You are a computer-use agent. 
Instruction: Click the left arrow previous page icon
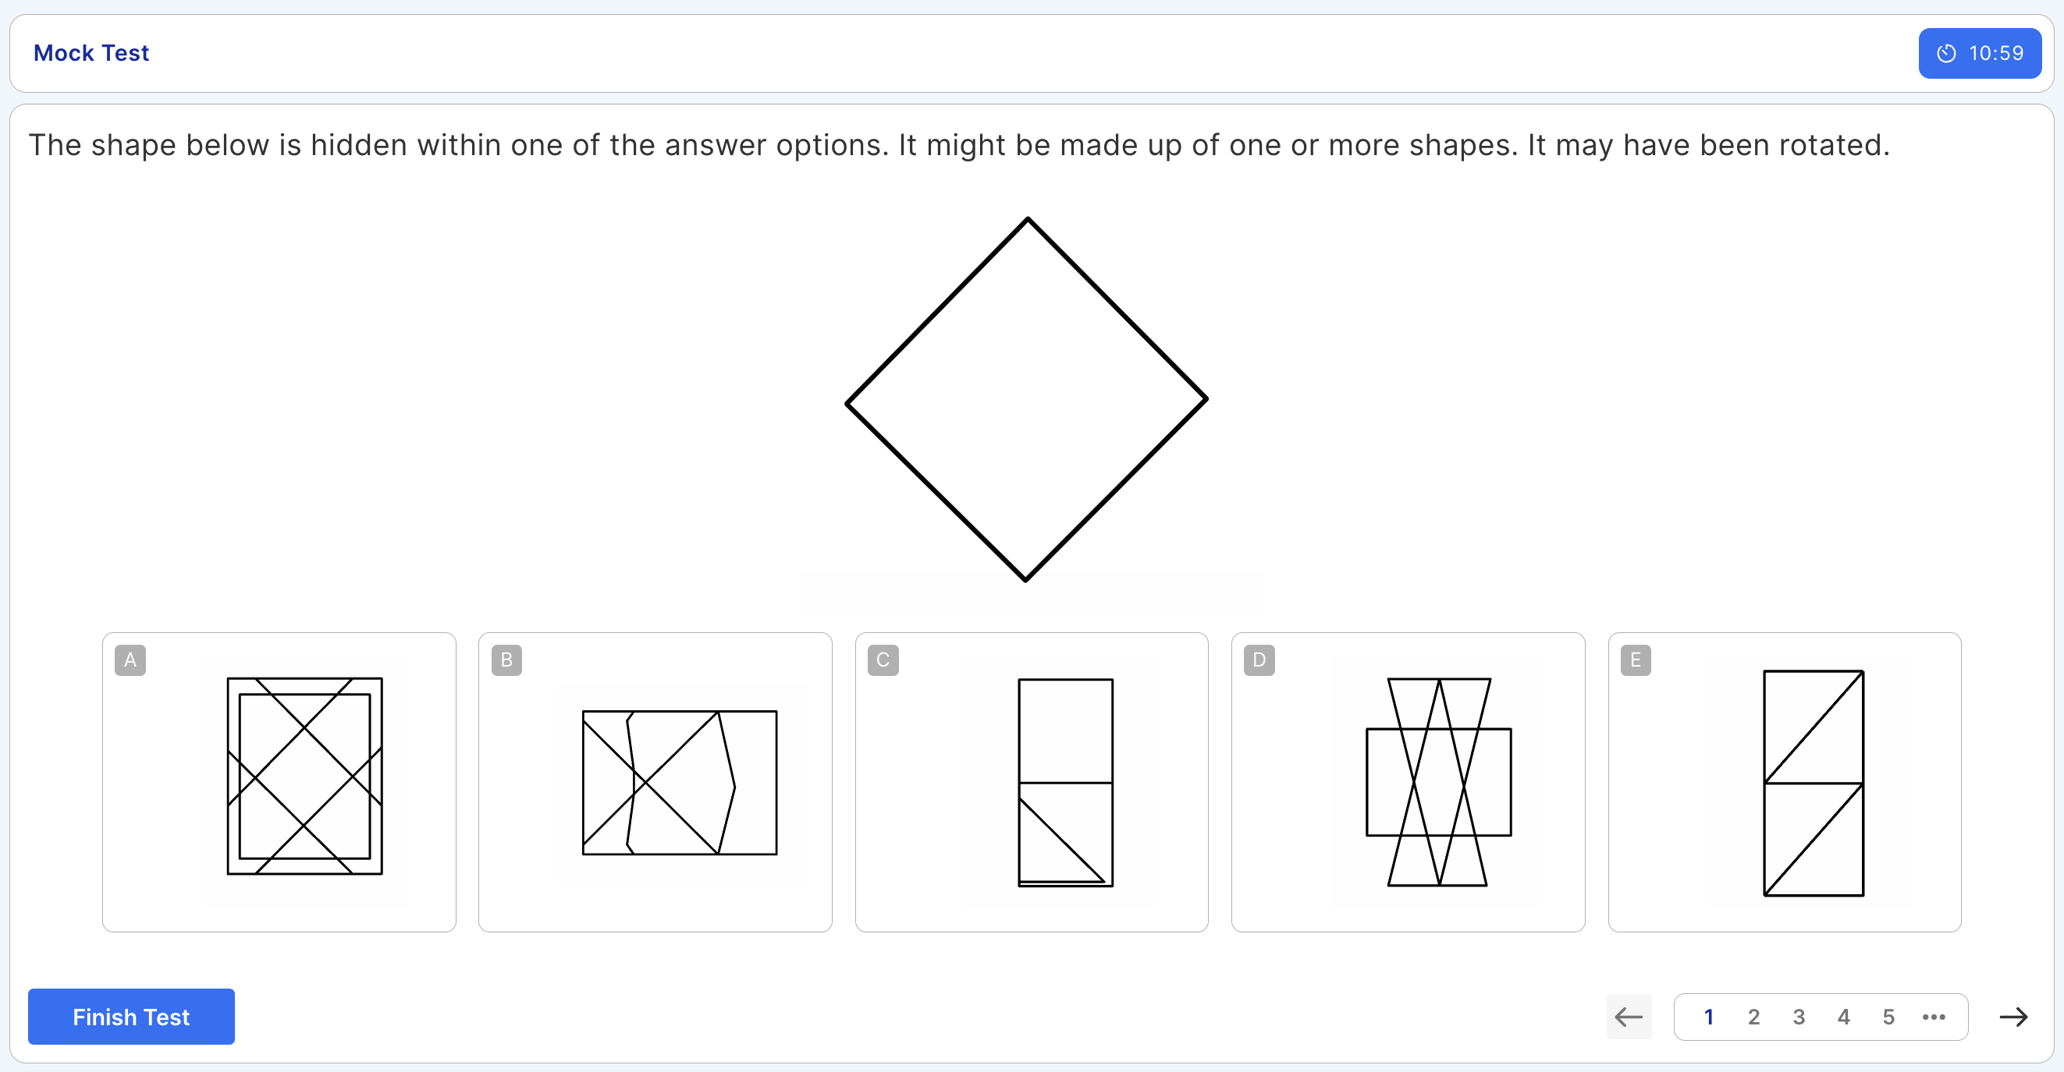pos(1628,1017)
